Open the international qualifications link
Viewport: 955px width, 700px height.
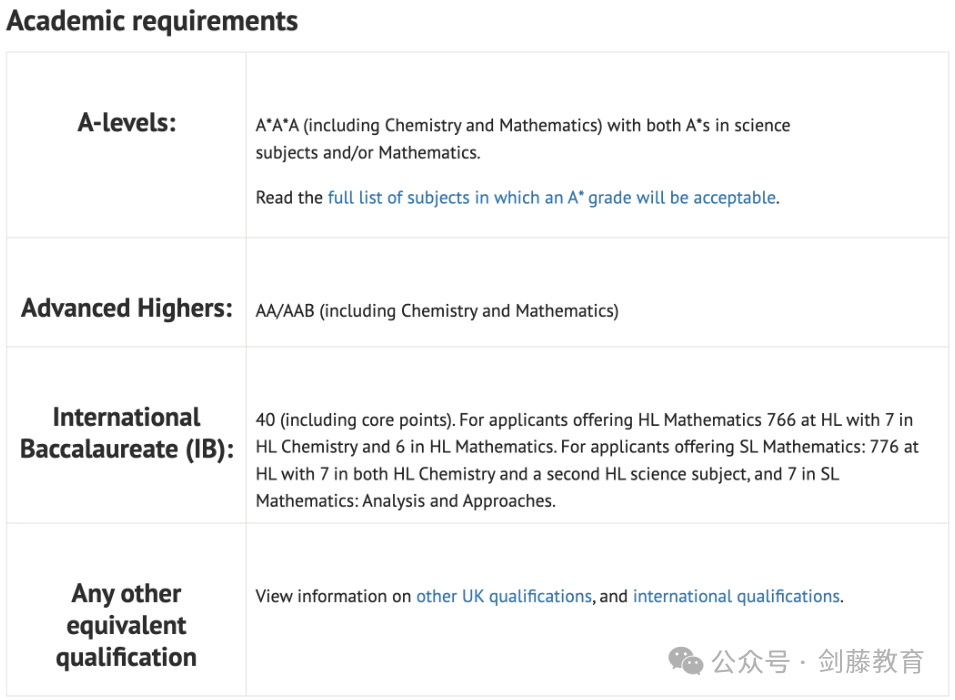[x=736, y=596]
